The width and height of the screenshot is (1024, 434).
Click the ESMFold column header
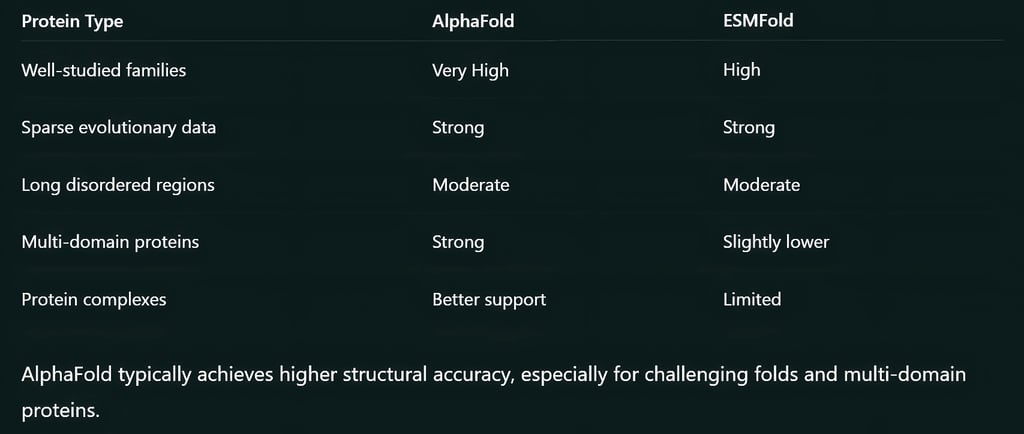click(x=758, y=21)
